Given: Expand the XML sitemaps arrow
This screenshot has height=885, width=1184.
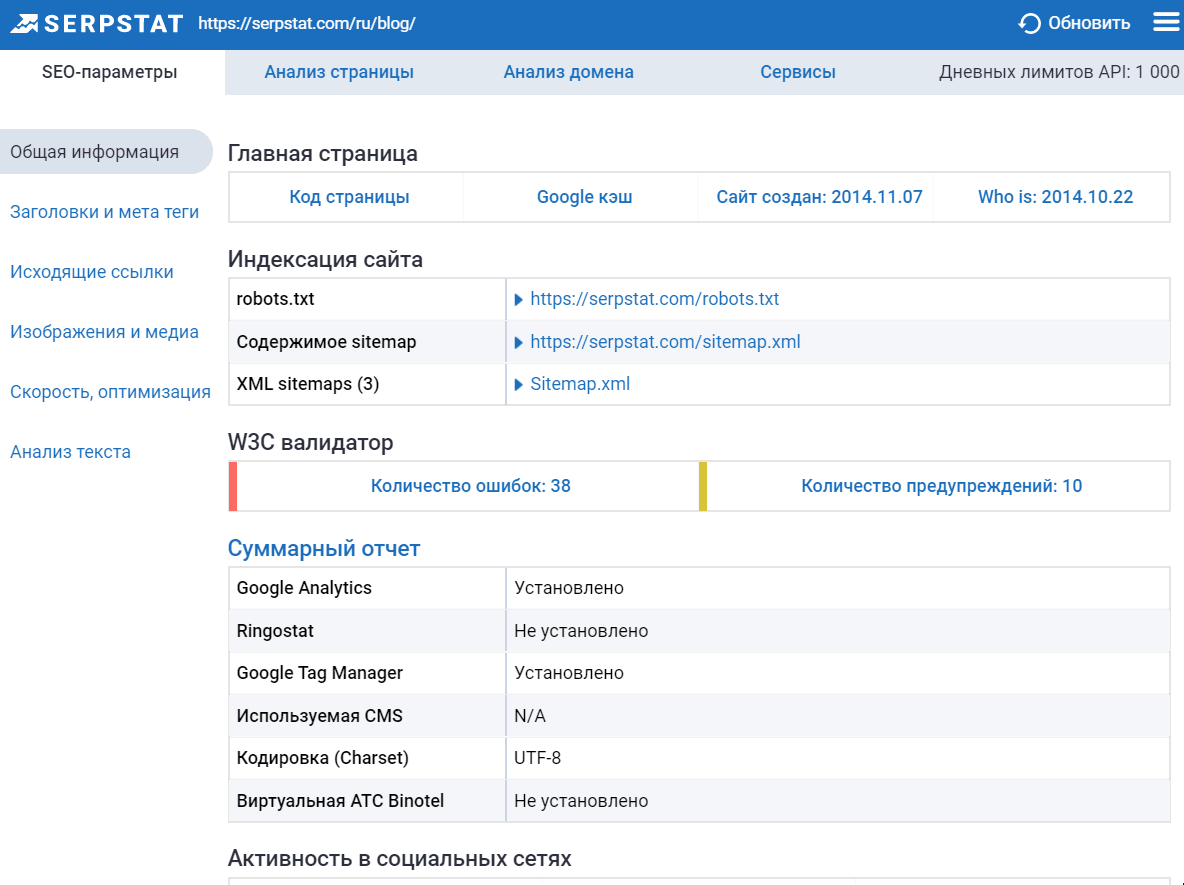Looking at the screenshot, I should (x=519, y=385).
